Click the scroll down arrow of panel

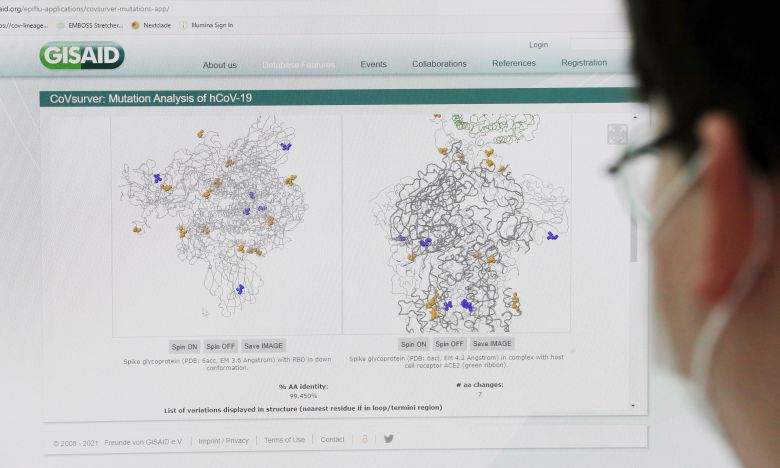point(632,405)
